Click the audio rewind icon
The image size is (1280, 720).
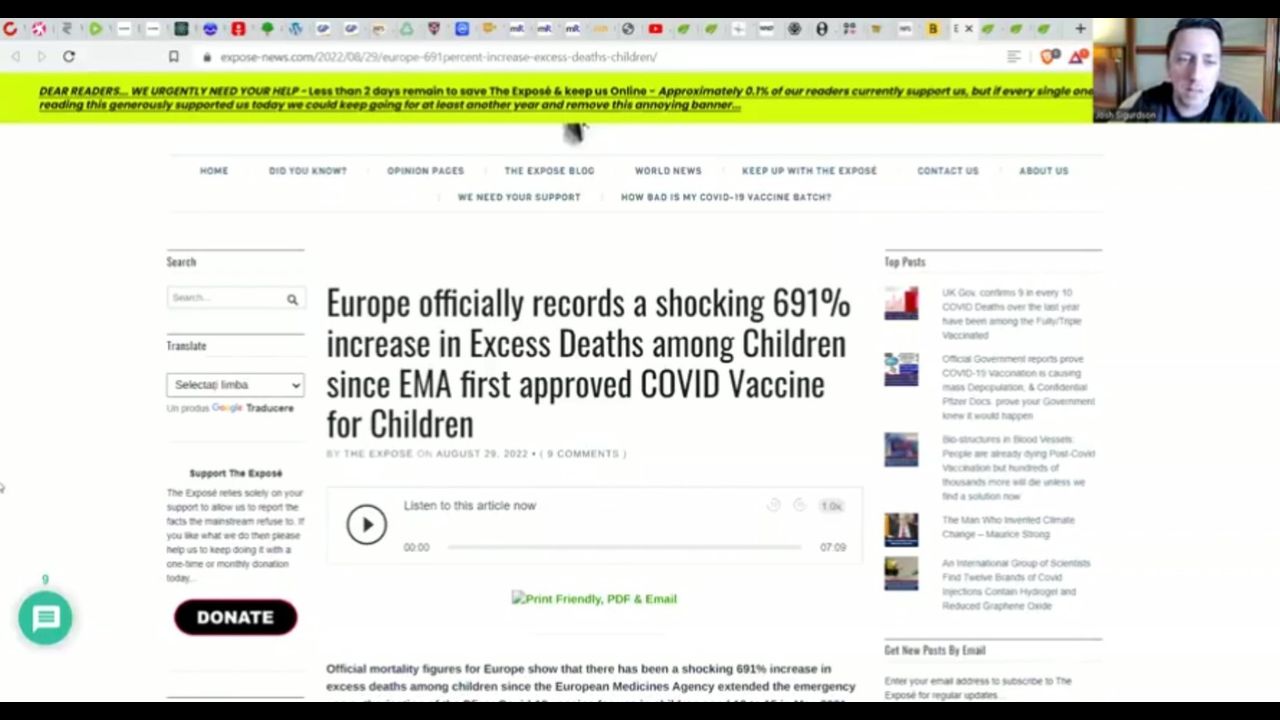click(x=773, y=506)
